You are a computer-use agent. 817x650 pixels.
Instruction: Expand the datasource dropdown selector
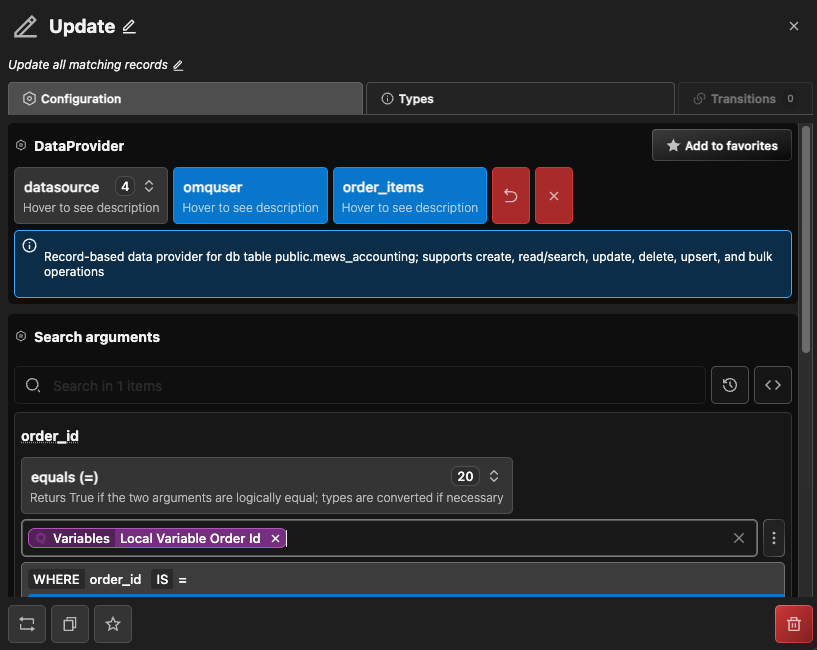click(x=149, y=186)
